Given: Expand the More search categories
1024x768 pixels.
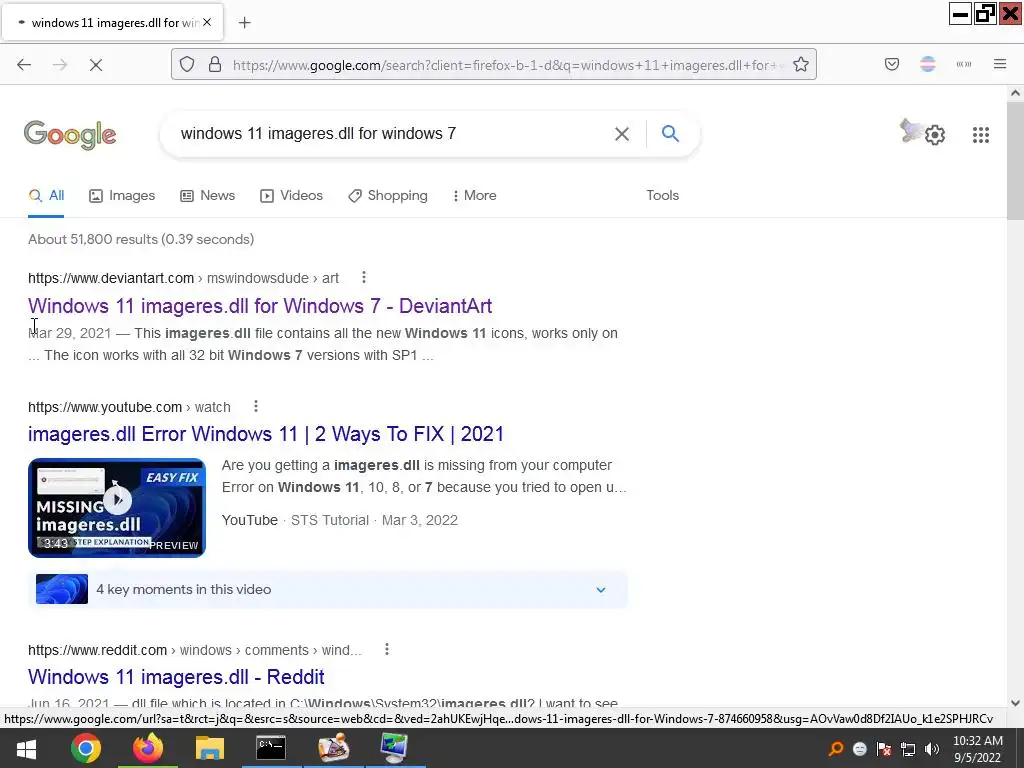Looking at the screenshot, I should click(x=475, y=195).
